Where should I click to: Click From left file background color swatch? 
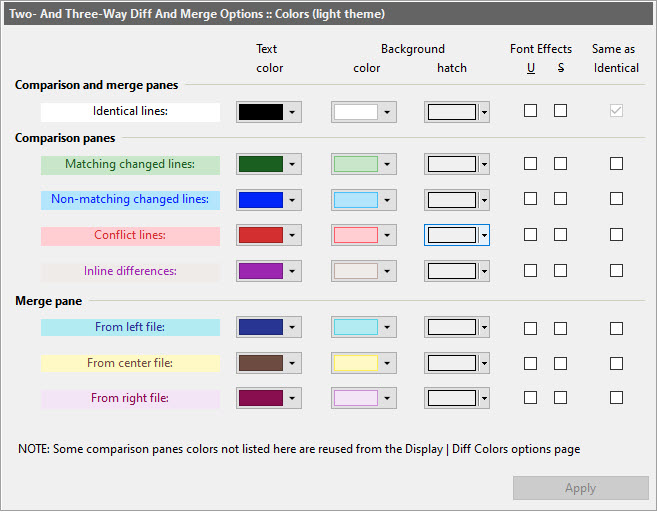click(355, 328)
